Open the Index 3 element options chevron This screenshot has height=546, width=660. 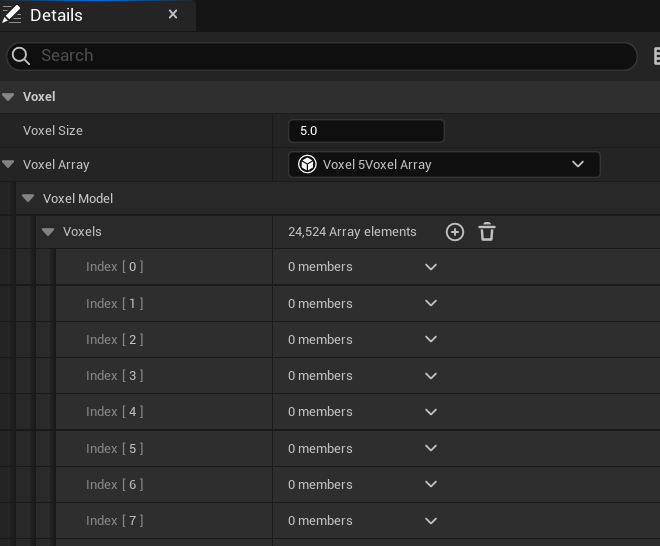click(x=431, y=376)
